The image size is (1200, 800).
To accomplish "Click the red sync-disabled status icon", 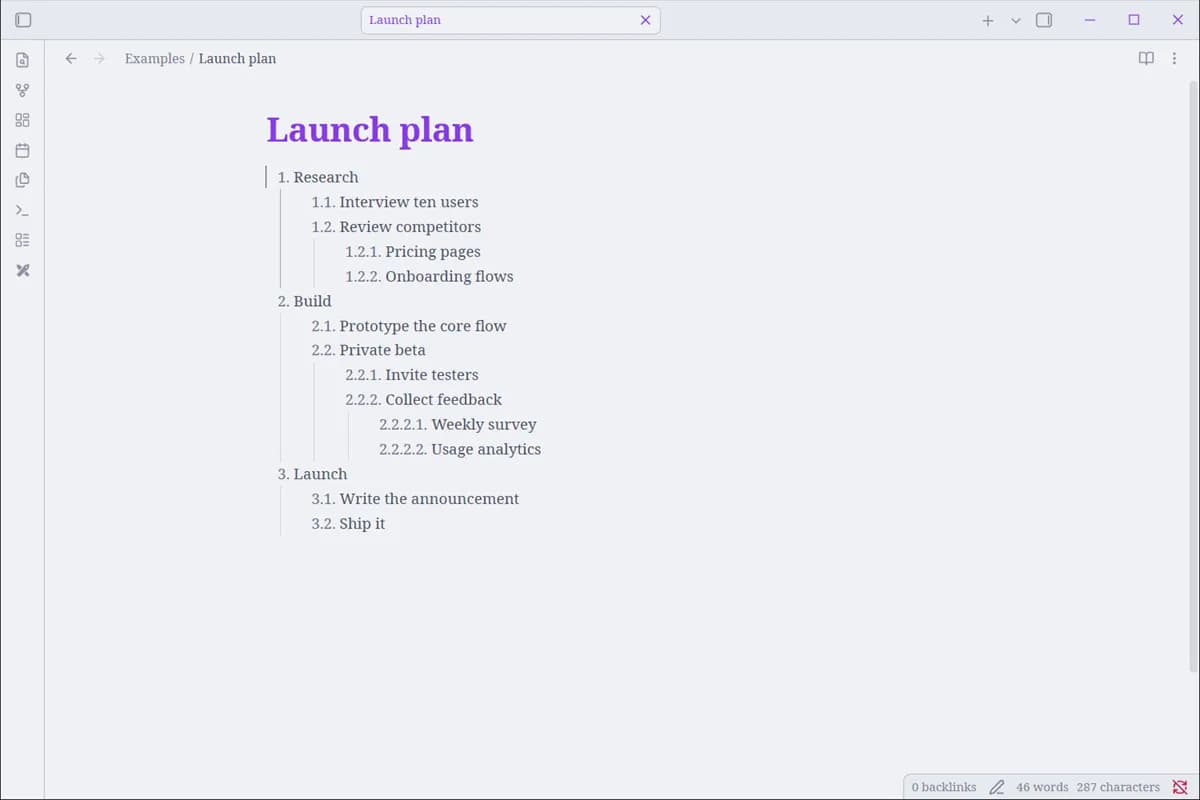I will click(1180, 787).
